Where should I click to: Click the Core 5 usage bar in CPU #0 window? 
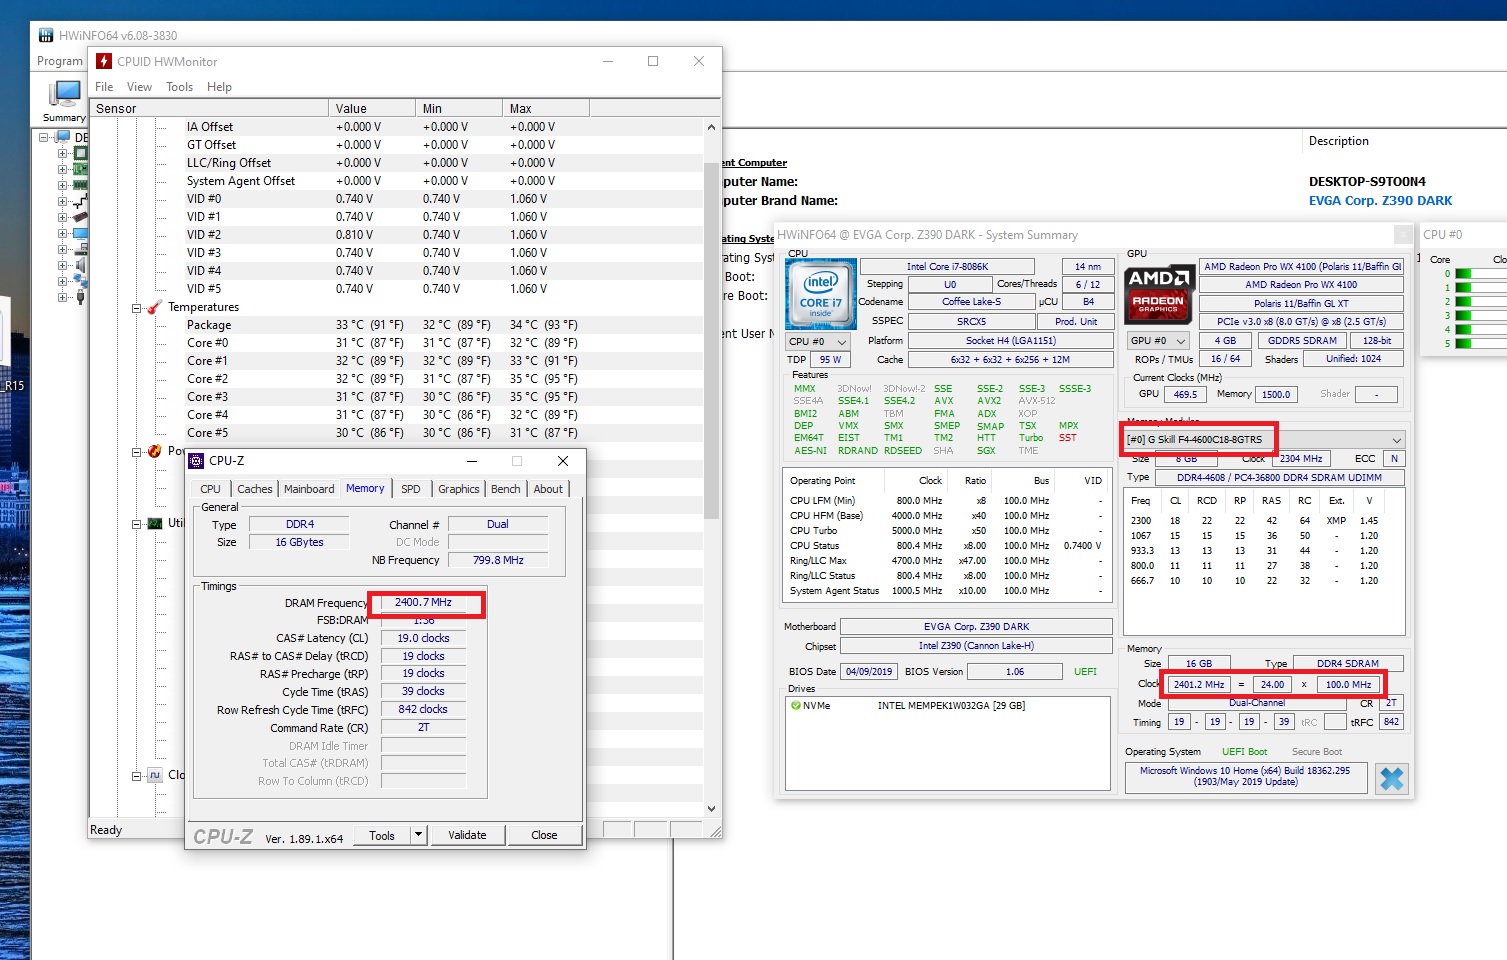click(1481, 343)
